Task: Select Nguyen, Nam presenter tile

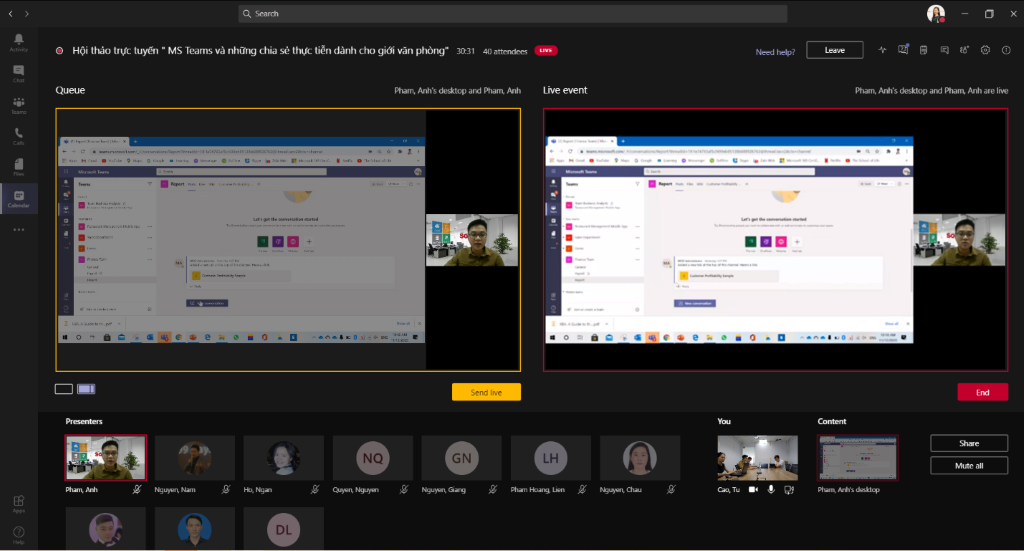Action: [x=195, y=458]
